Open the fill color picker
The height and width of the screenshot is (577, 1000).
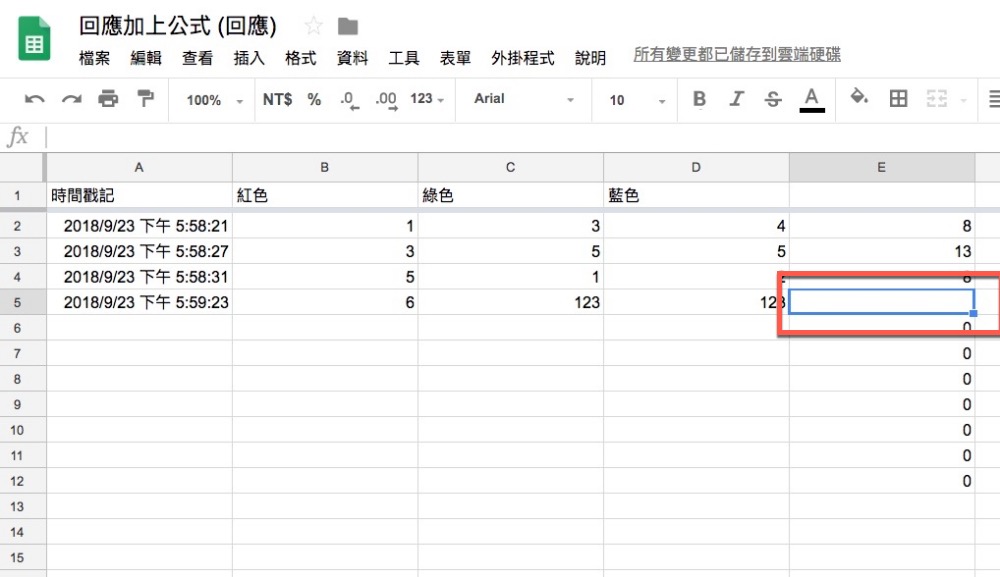(x=858, y=98)
